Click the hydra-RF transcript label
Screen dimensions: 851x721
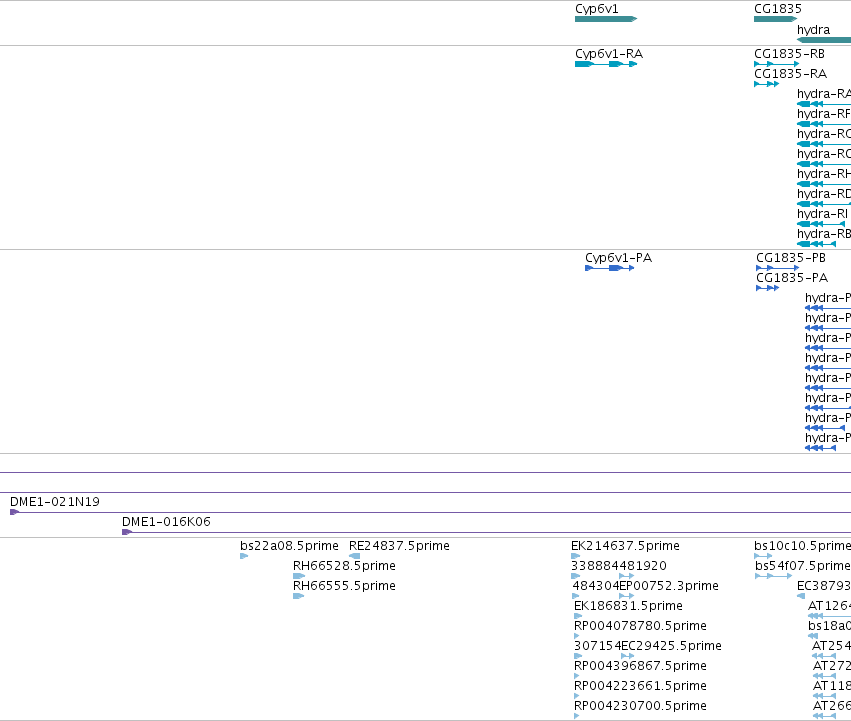(823, 114)
